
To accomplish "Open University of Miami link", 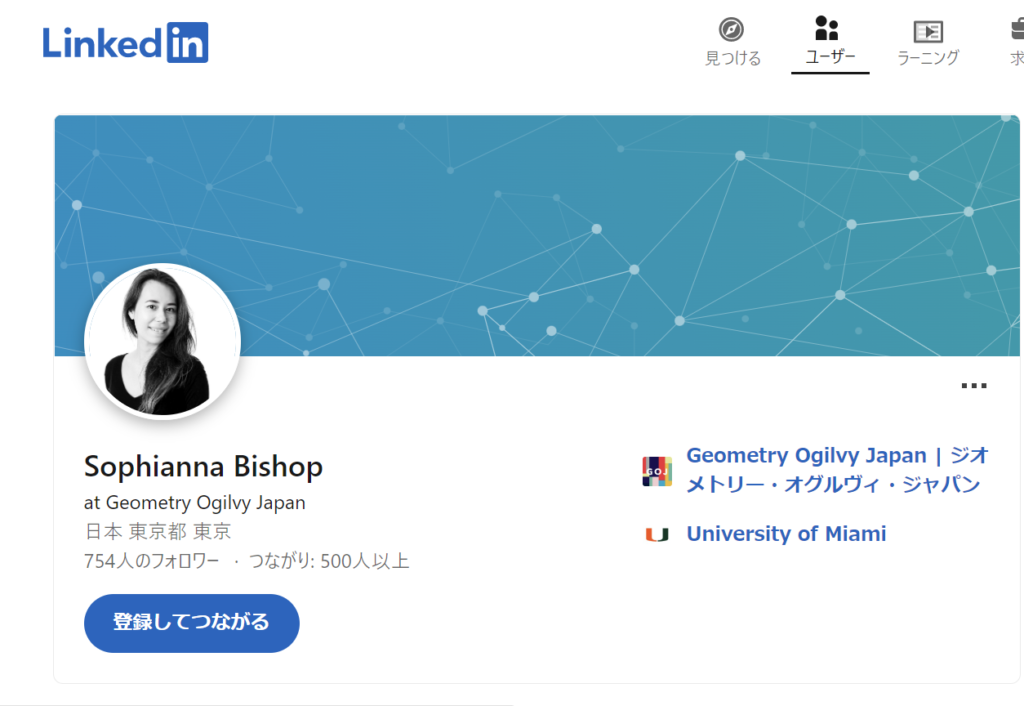I will [x=786, y=534].
